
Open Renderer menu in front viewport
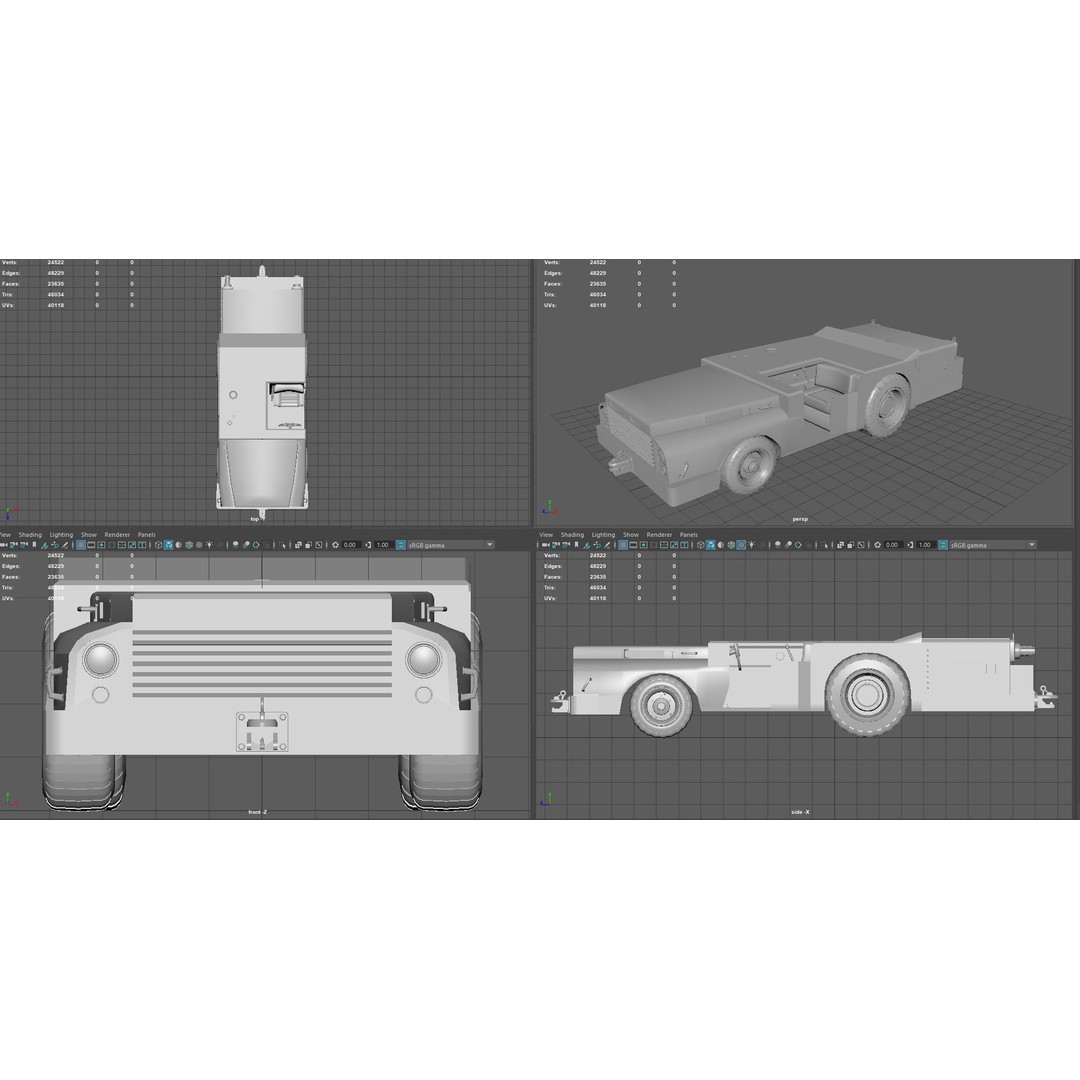tap(117, 534)
